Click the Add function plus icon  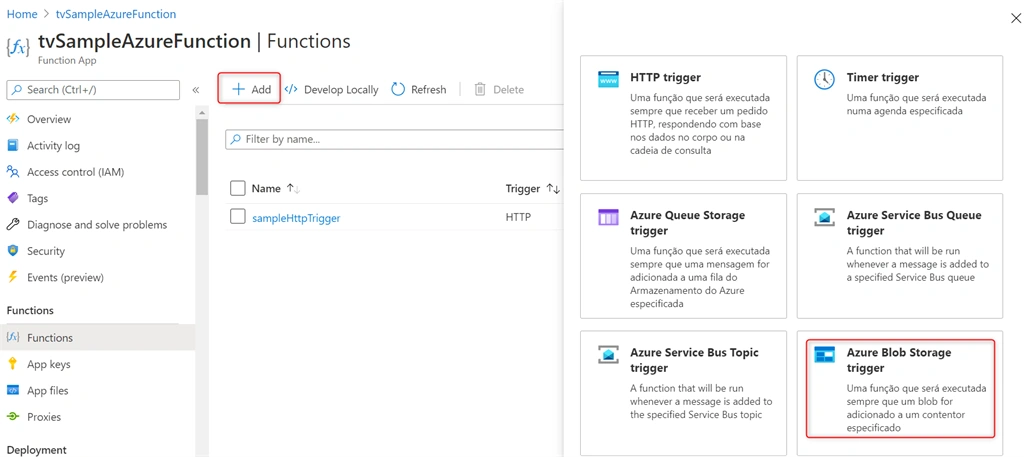click(238, 89)
